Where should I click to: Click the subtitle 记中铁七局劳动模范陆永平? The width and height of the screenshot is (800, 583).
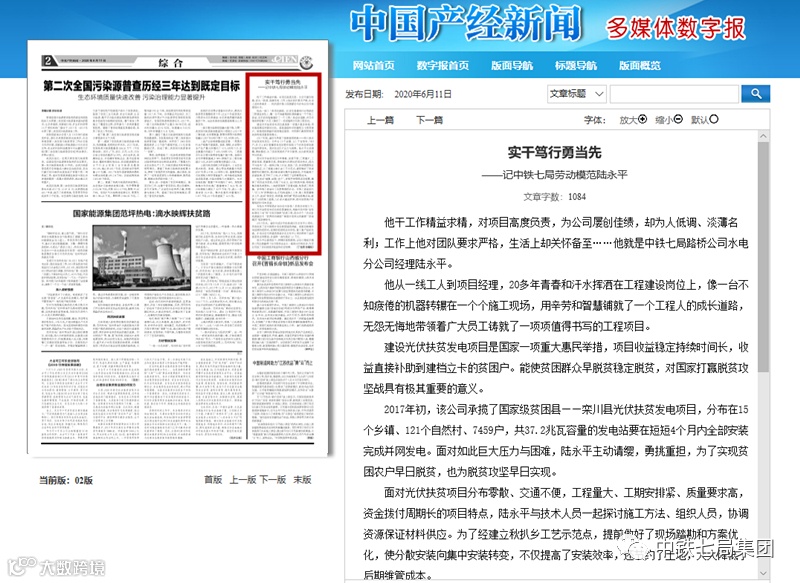pyautogui.click(x=555, y=174)
